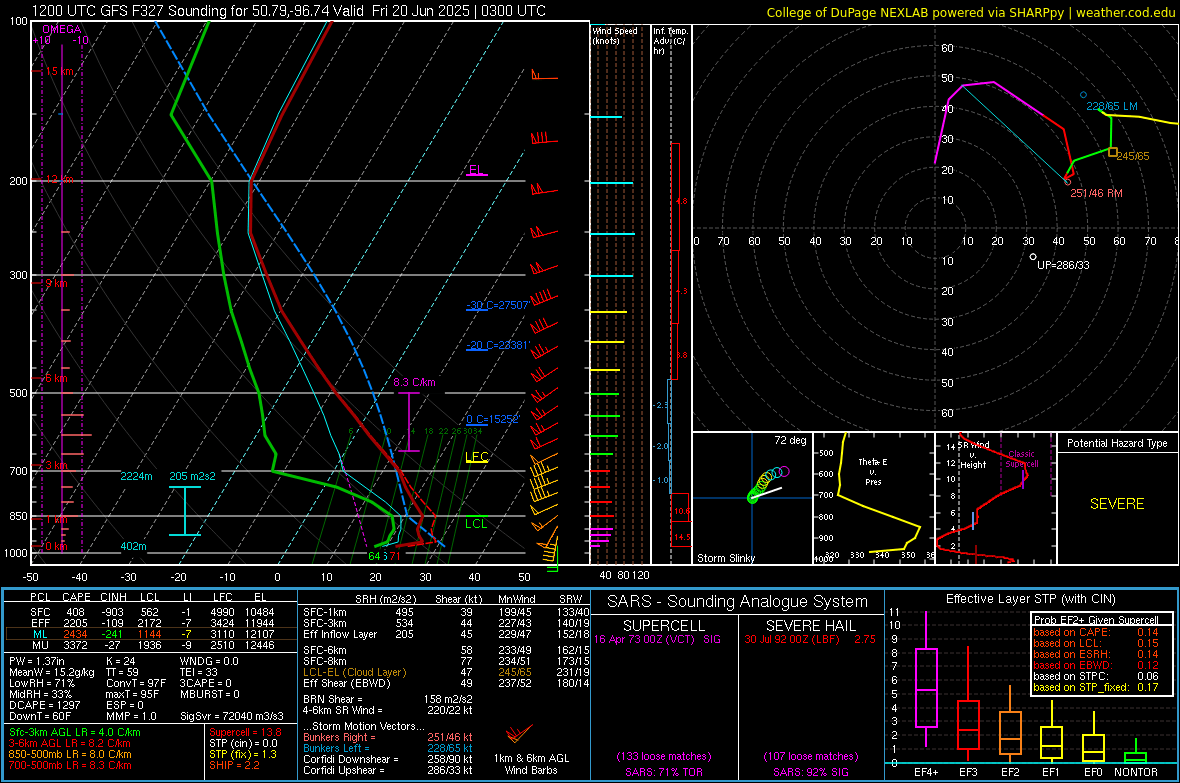Click the EF3 red box plot

[968, 704]
